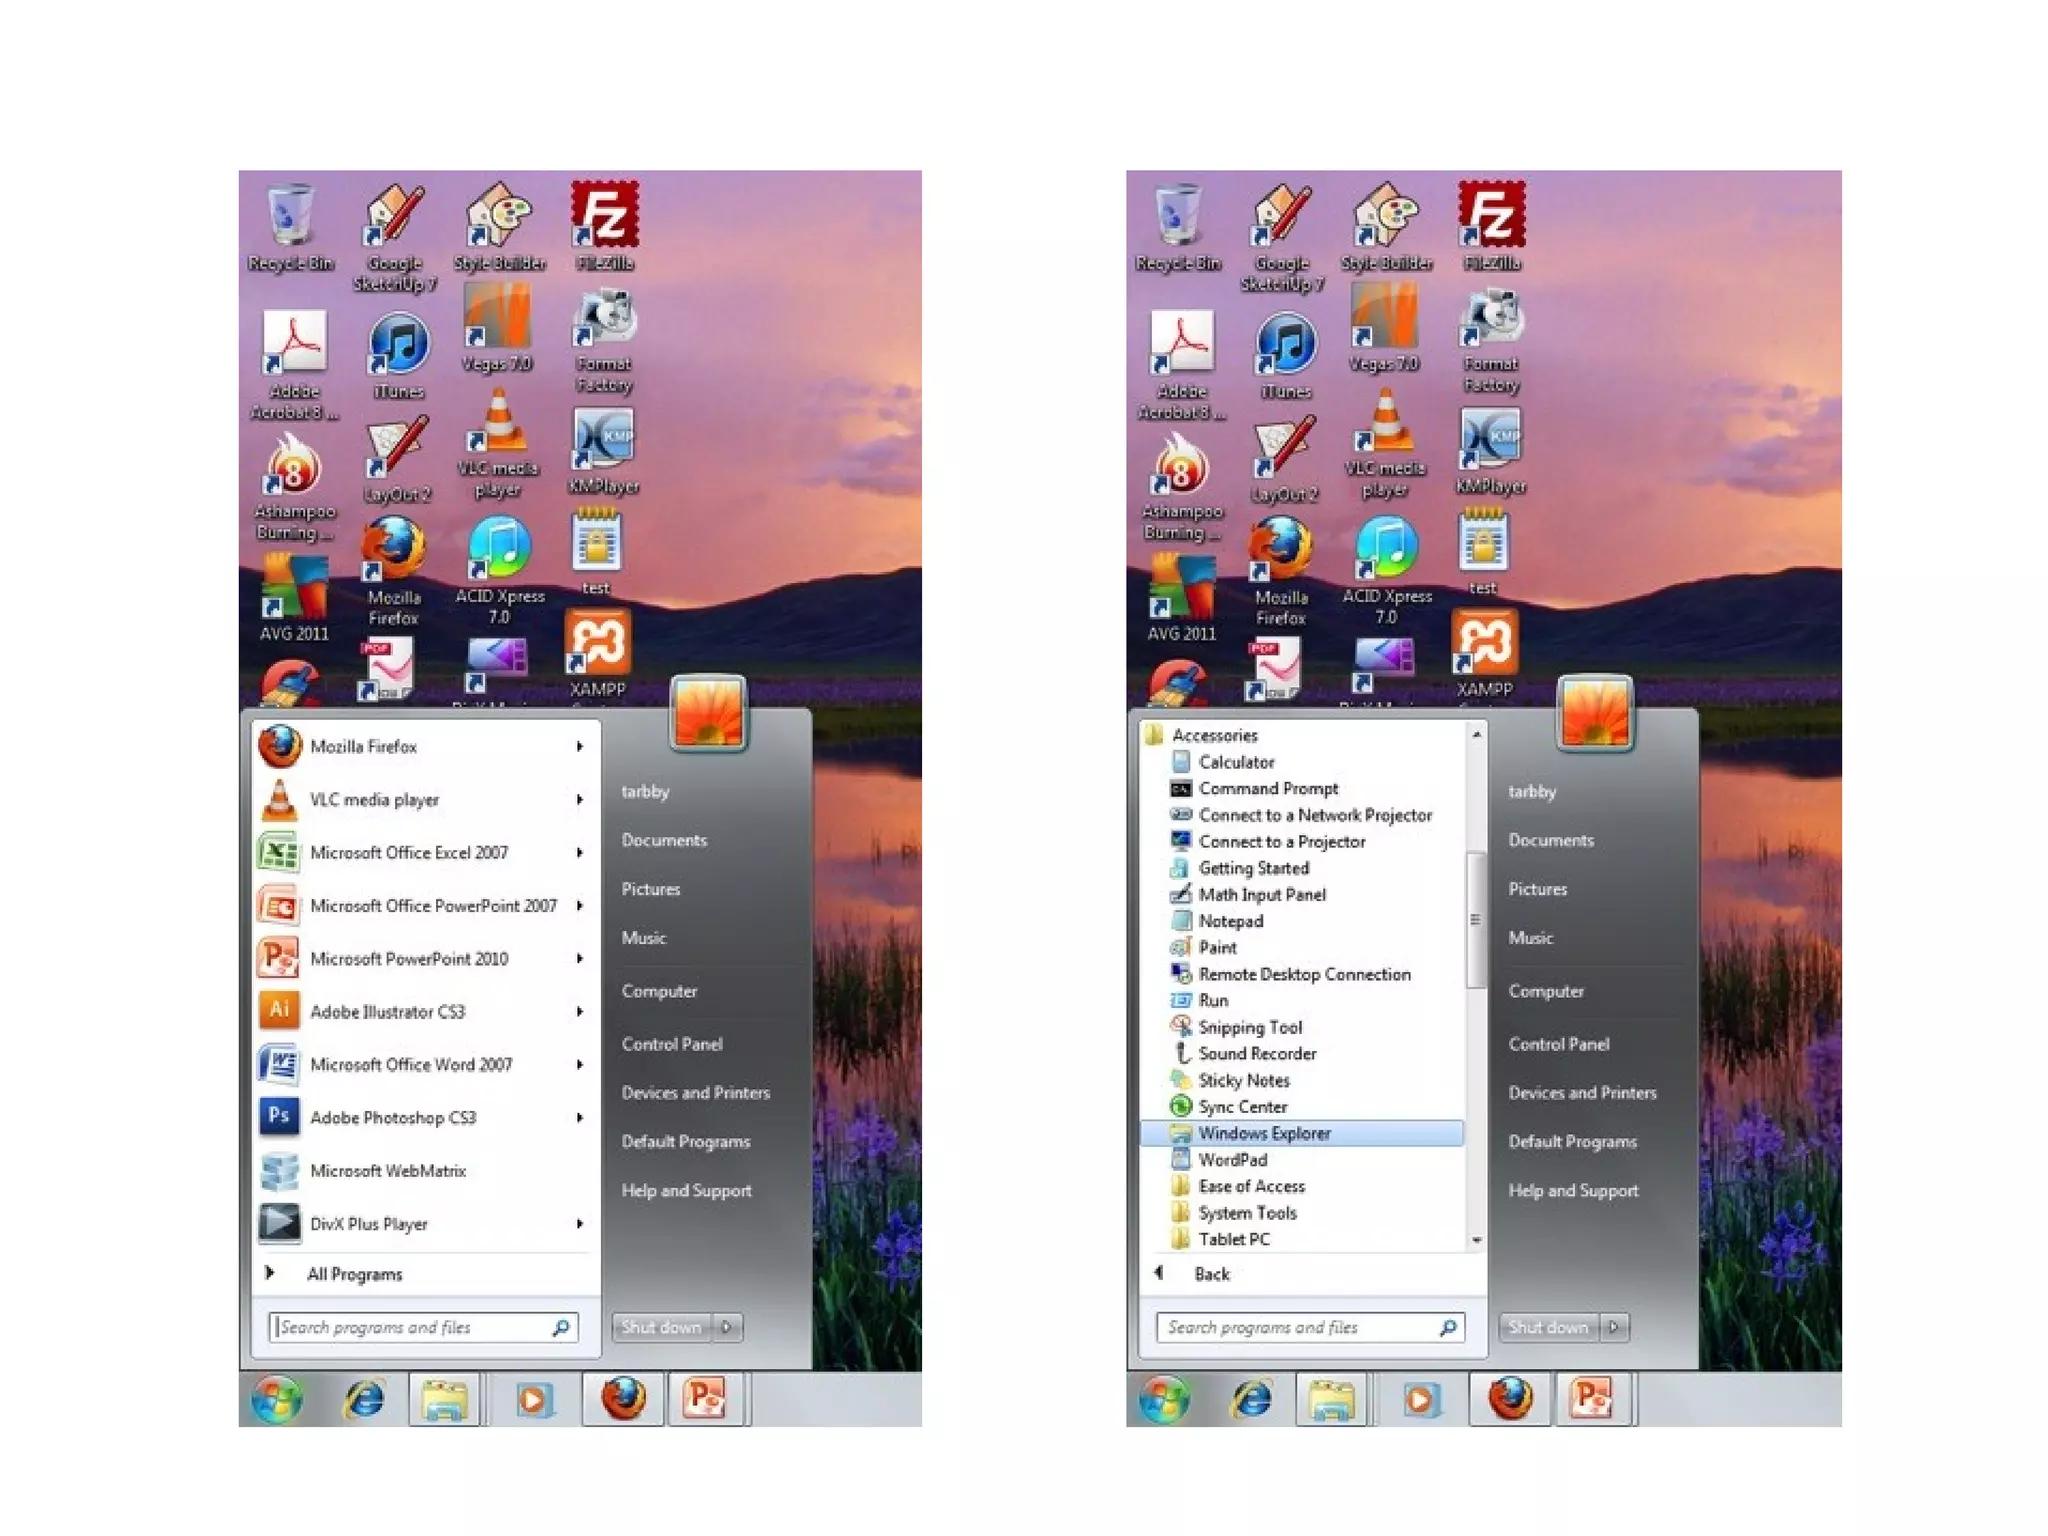Open Microsoft WebMatrix in the Start menu
Viewport: 2048px width, 1536px height.
click(x=387, y=1170)
